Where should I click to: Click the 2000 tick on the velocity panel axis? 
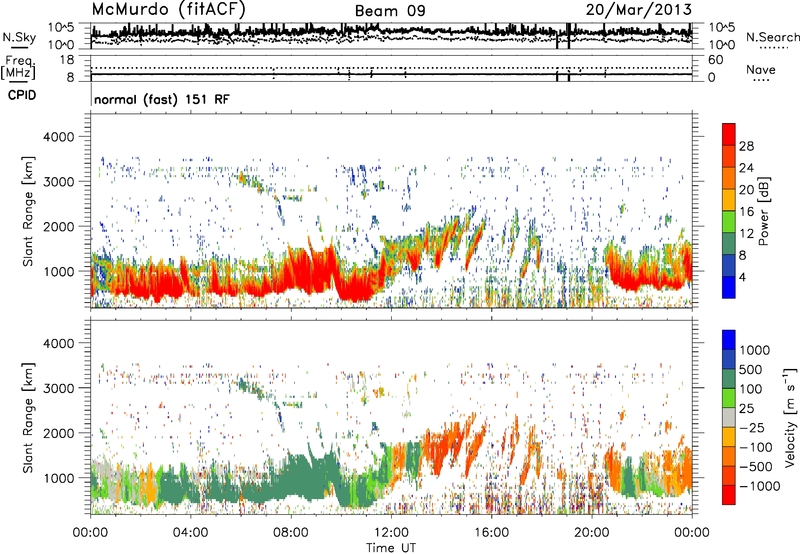[58, 433]
